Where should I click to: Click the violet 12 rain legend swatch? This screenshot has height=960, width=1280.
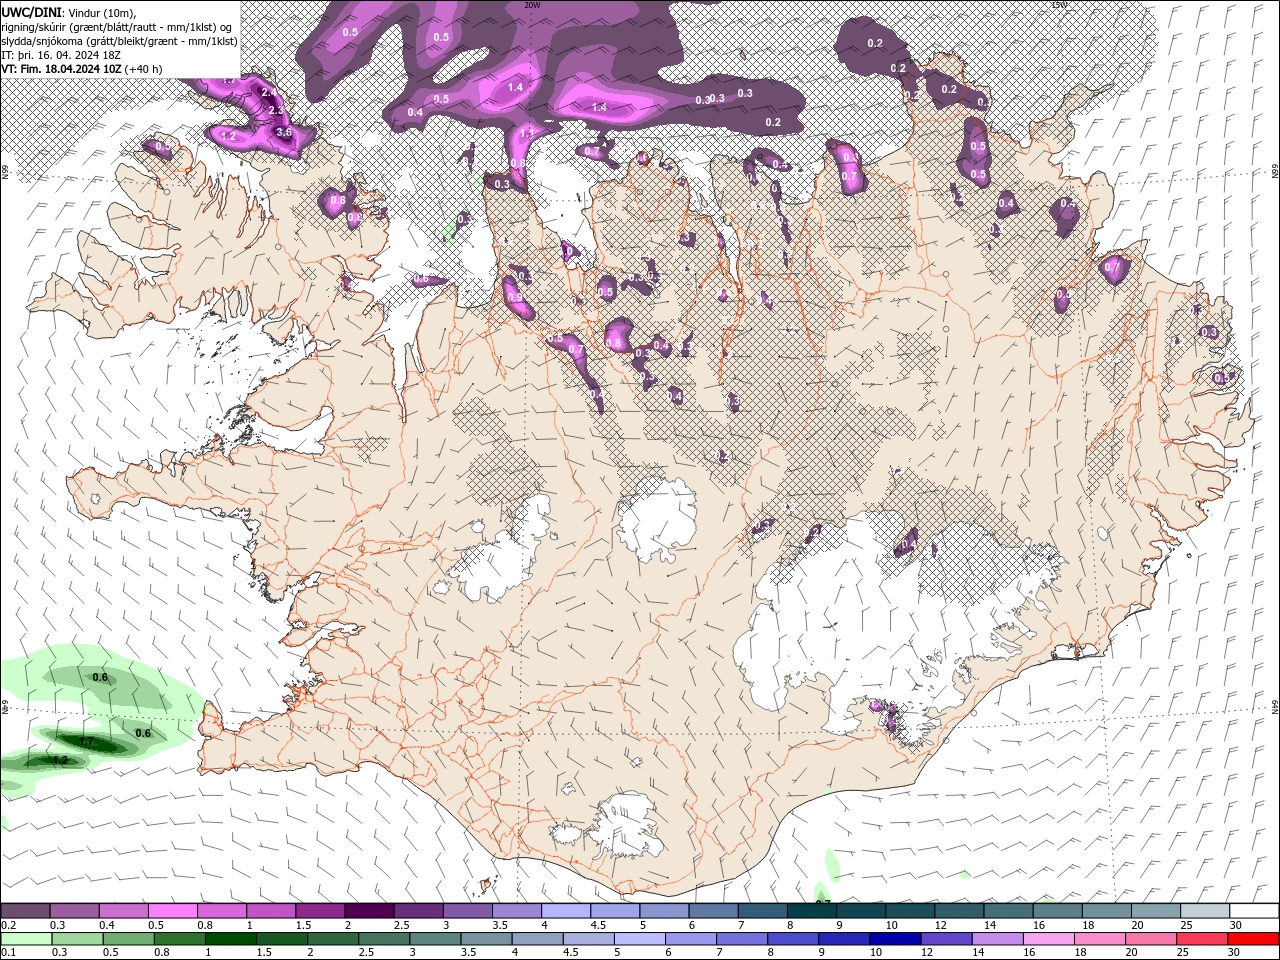pos(945,939)
